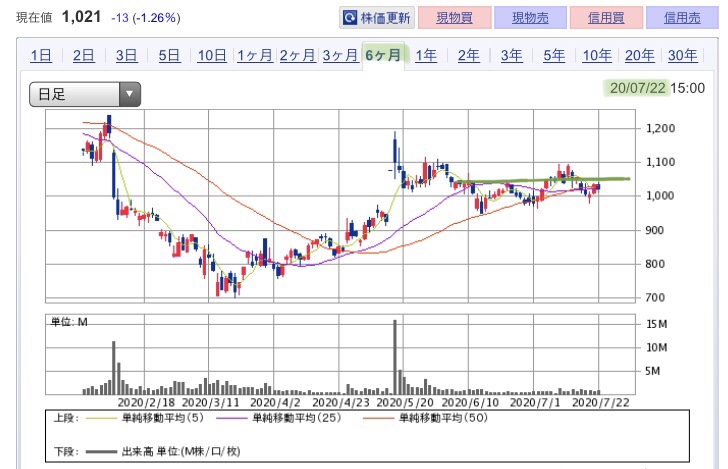Select the 2日 period tab
The height and width of the screenshot is (469, 728).
(x=84, y=56)
